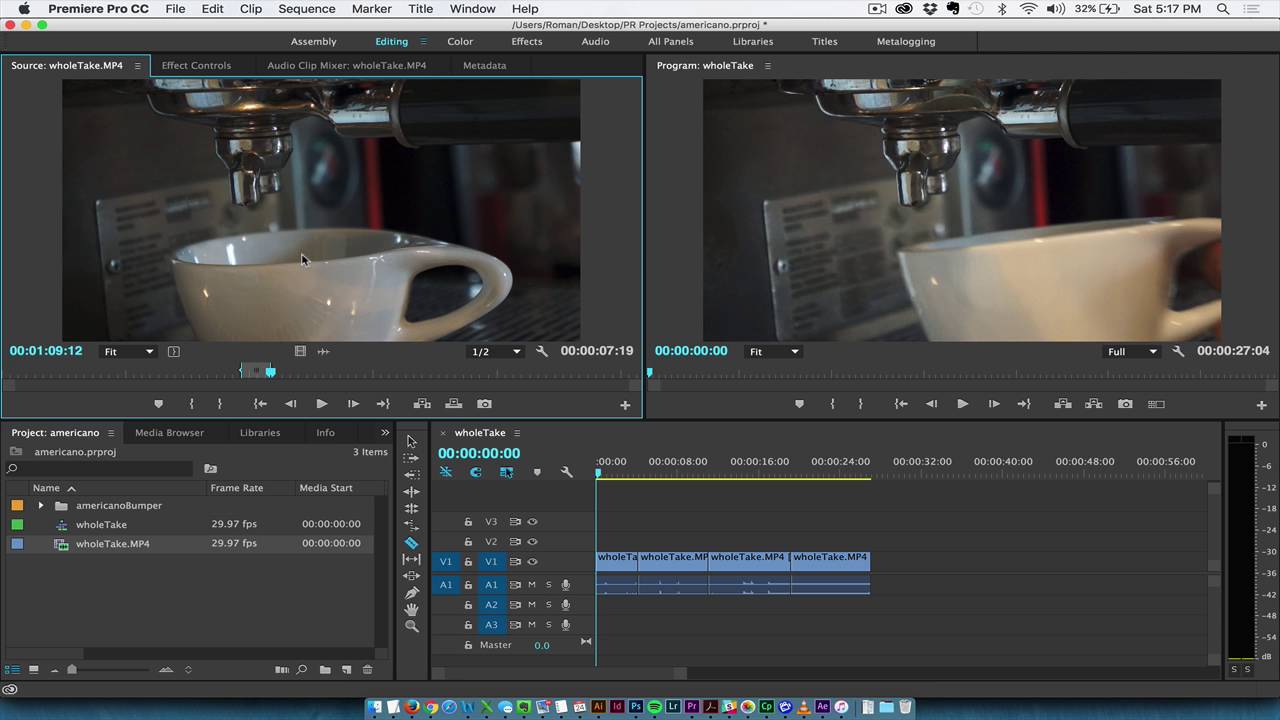Play the Source monitor clip
1280x720 pixels.
pos(321,404)
